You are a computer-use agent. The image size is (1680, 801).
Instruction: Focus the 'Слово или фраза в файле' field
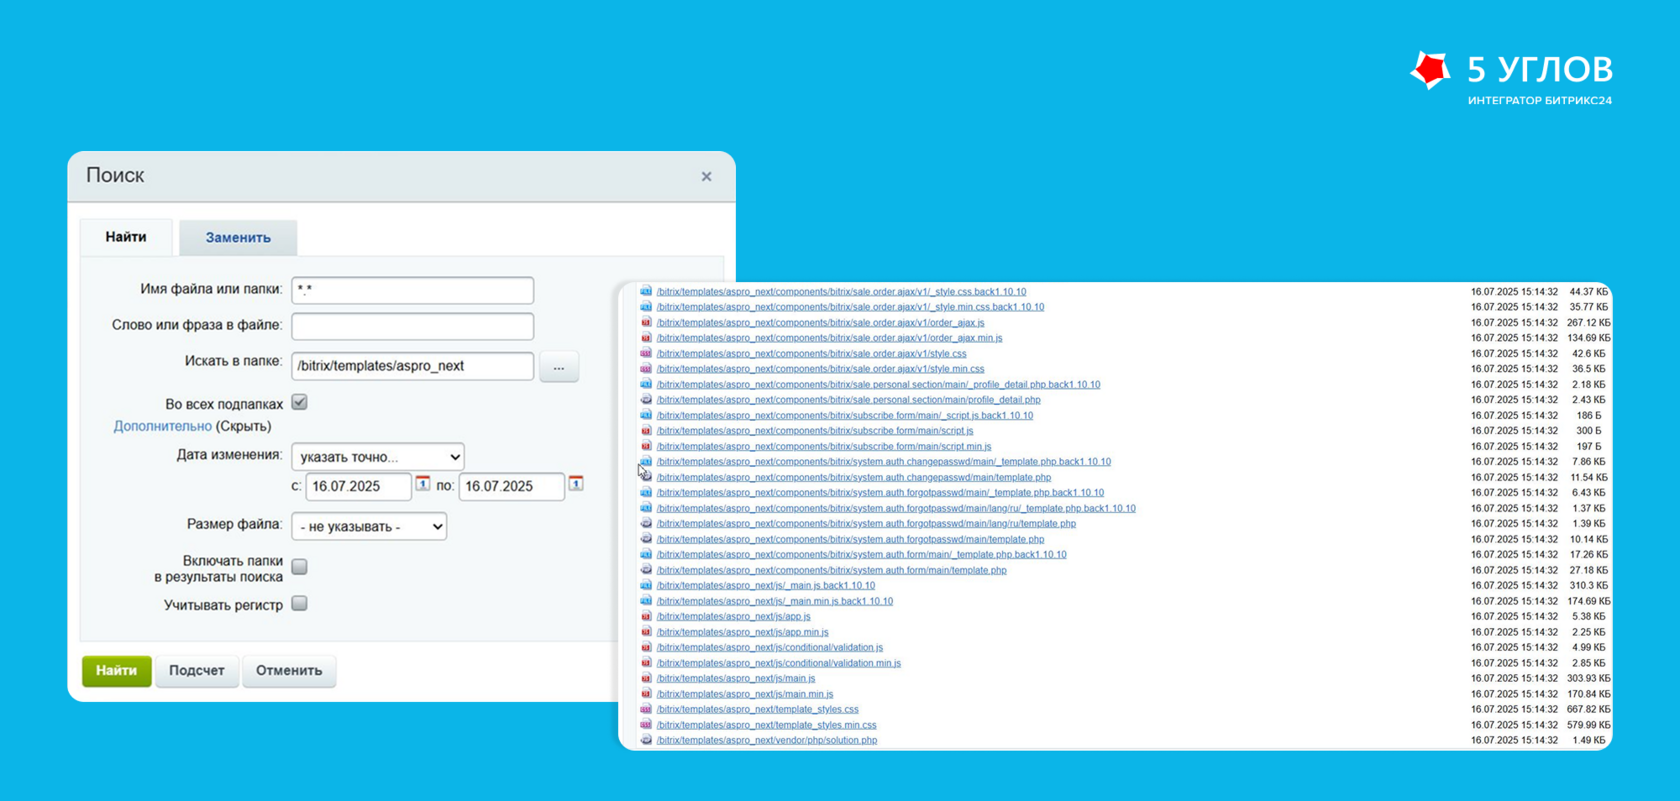[413, 326]
